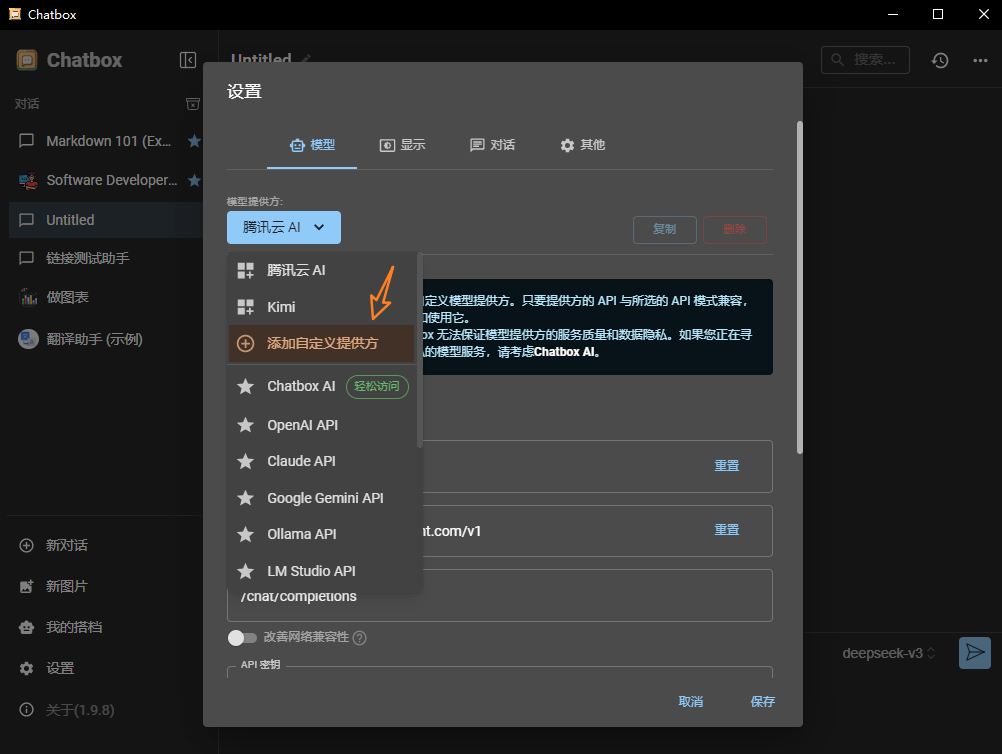Image resolution: width=1002 pixels, height=754 pixels.
Task: Select Ollama API provider option
Action: pyautogui.click(x=322, y=534)
